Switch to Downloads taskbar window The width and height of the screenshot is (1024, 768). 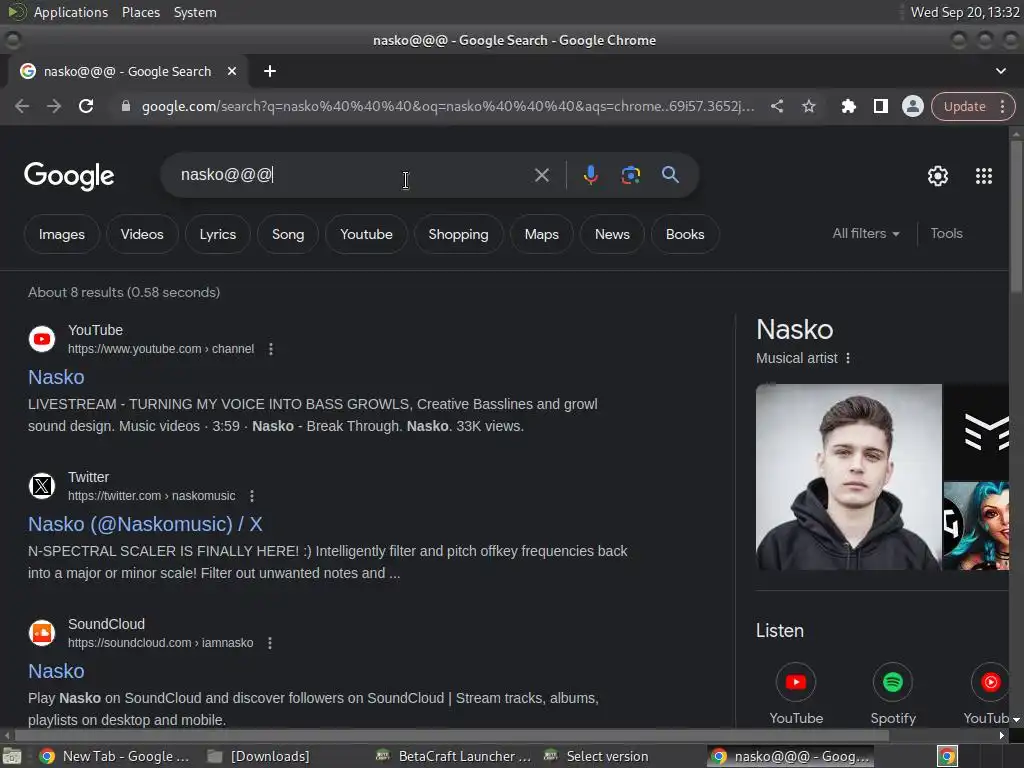259,756
